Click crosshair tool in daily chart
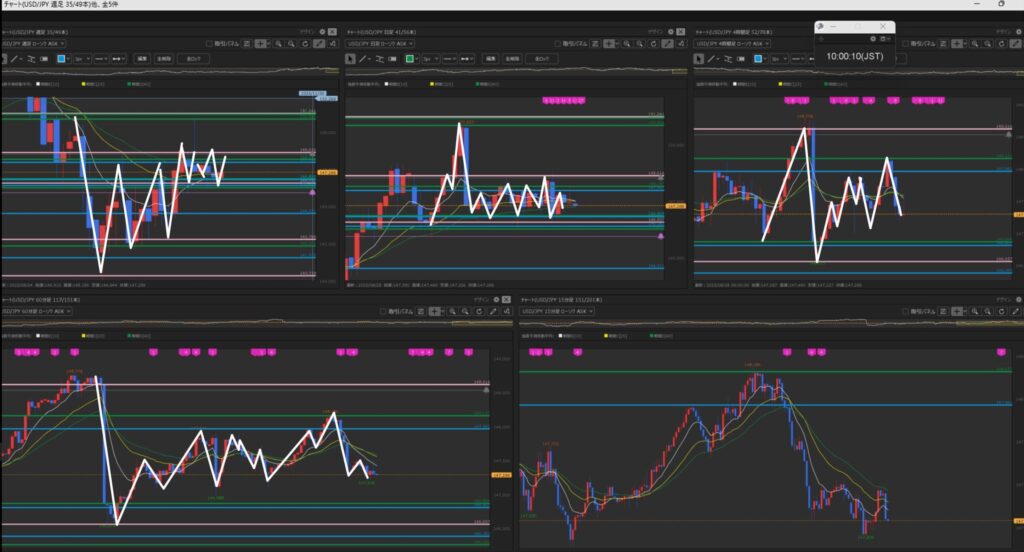Screen dimensions: 1024x552 coord(609,44)
